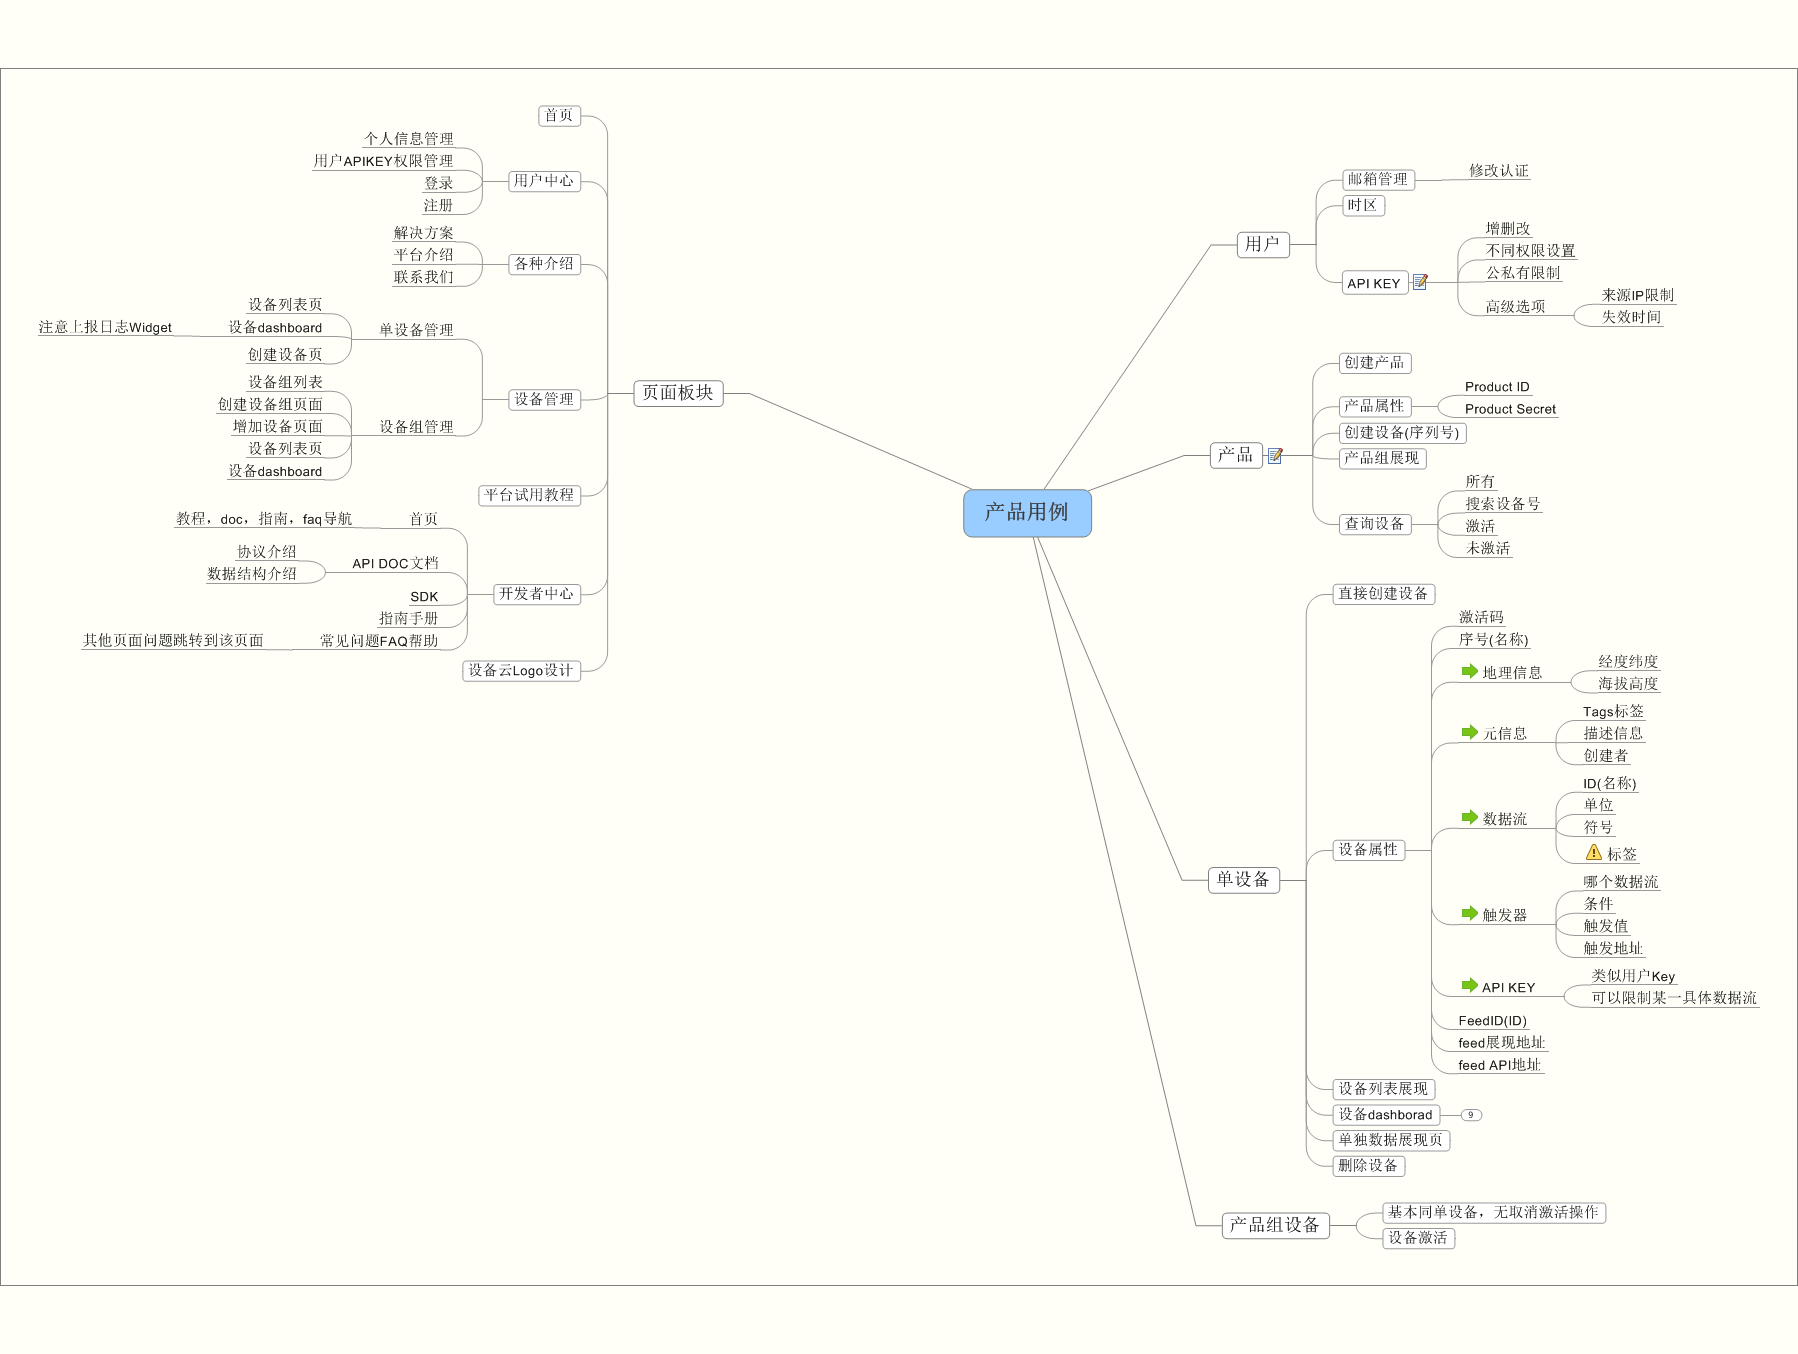Click green arrow marker on 数据流
This screenshot has width=1798, height=1354.
(x=1469, y=817)
